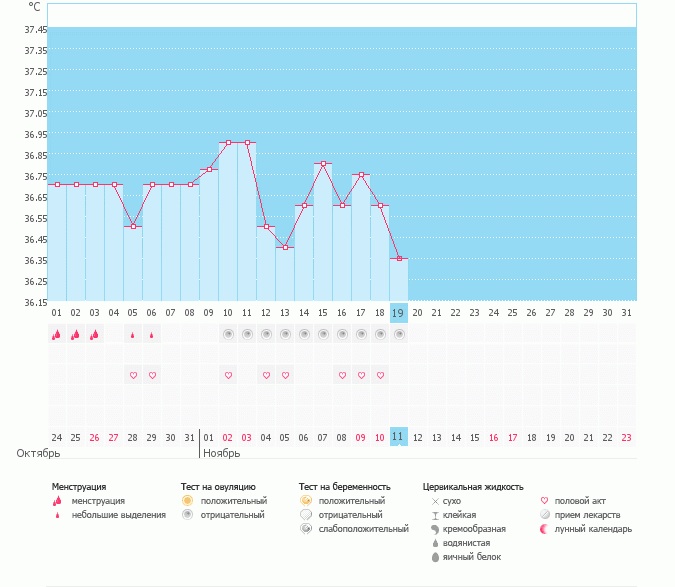Click the temperature point on cycle day 13
The width and height of the screenshot is (675, 587).
[x=285, y=247]
